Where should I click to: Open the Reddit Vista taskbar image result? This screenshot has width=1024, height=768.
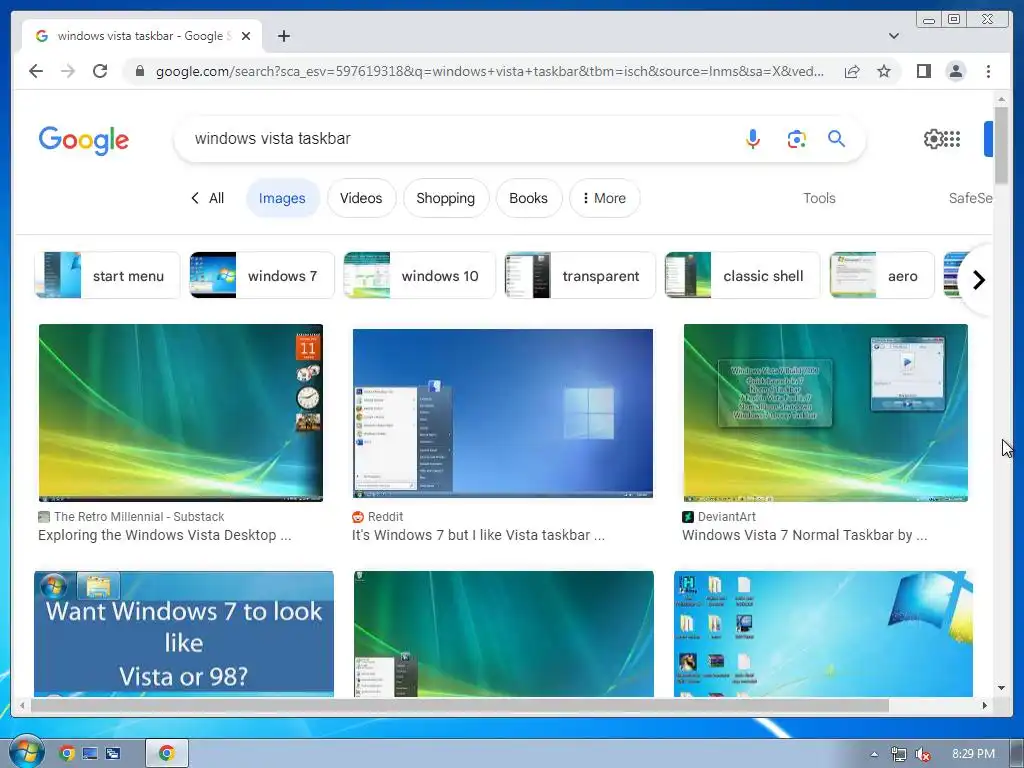502,413
